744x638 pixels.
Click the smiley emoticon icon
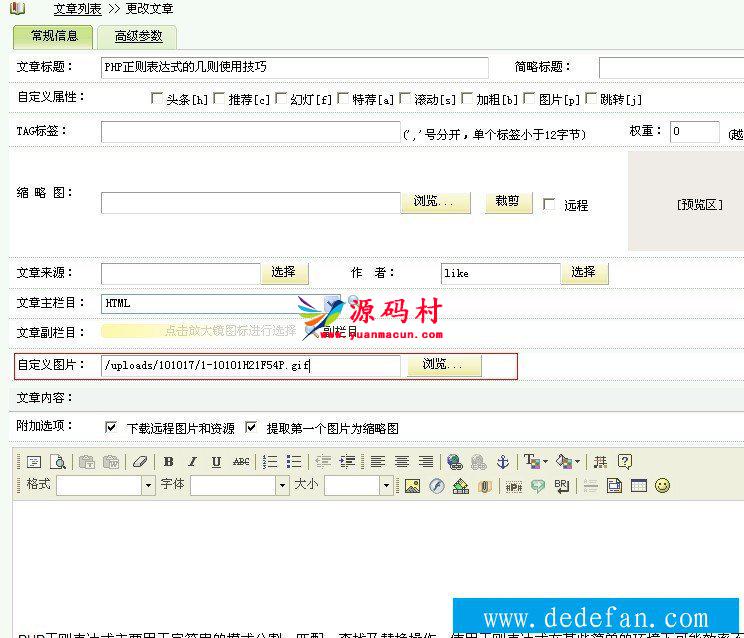pyautogui.click(x=662, y=486)
